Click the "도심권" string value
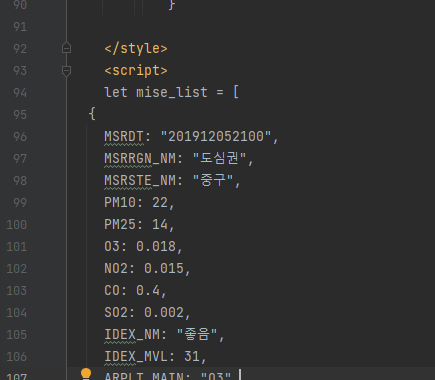 220,159
